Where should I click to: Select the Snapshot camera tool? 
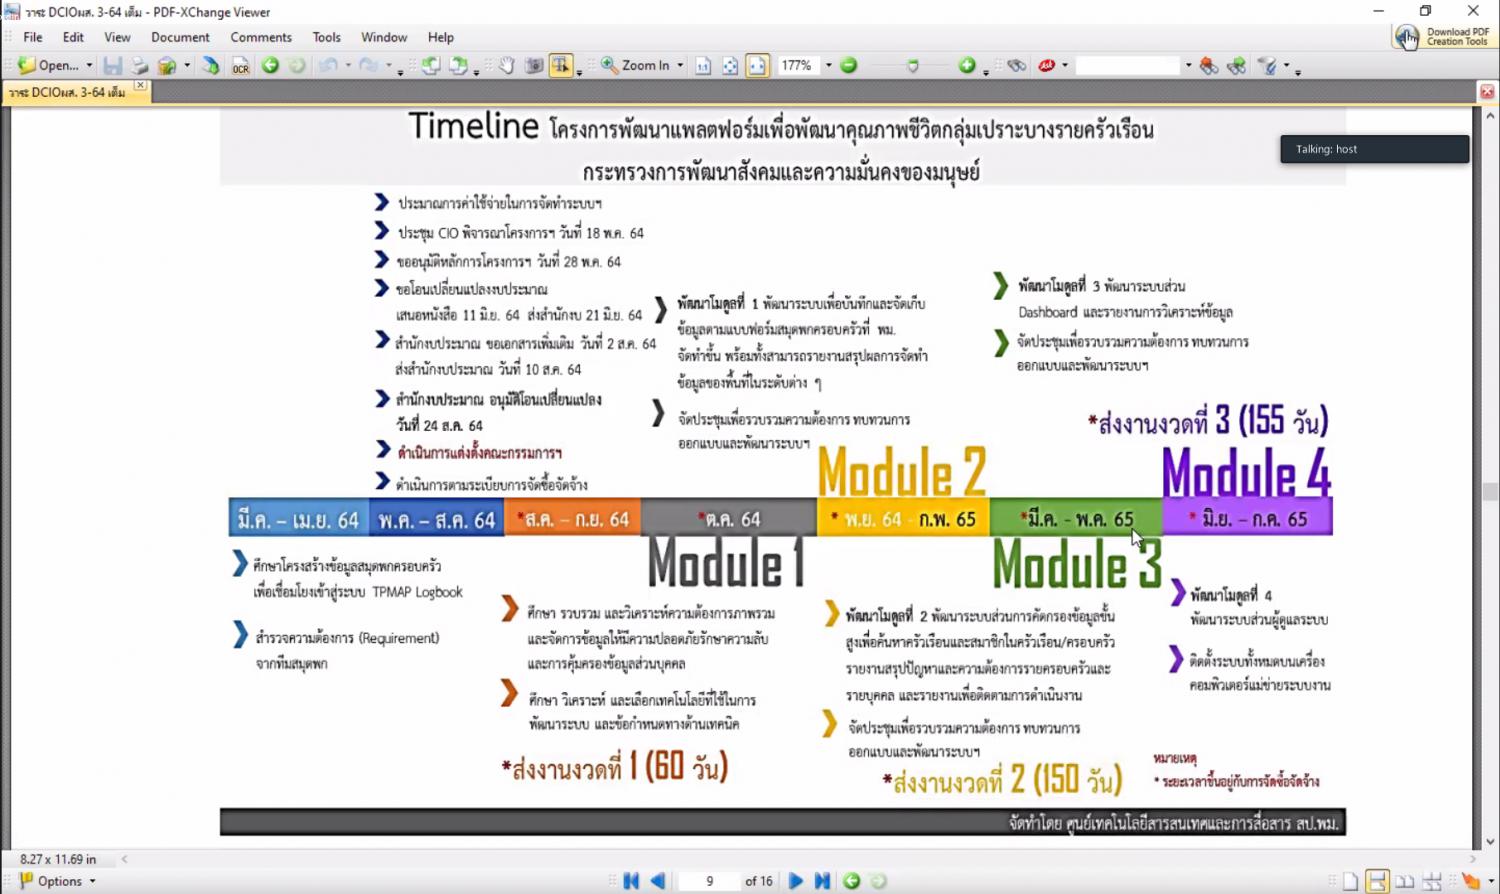pyautogui.click(x=534, y=65)
